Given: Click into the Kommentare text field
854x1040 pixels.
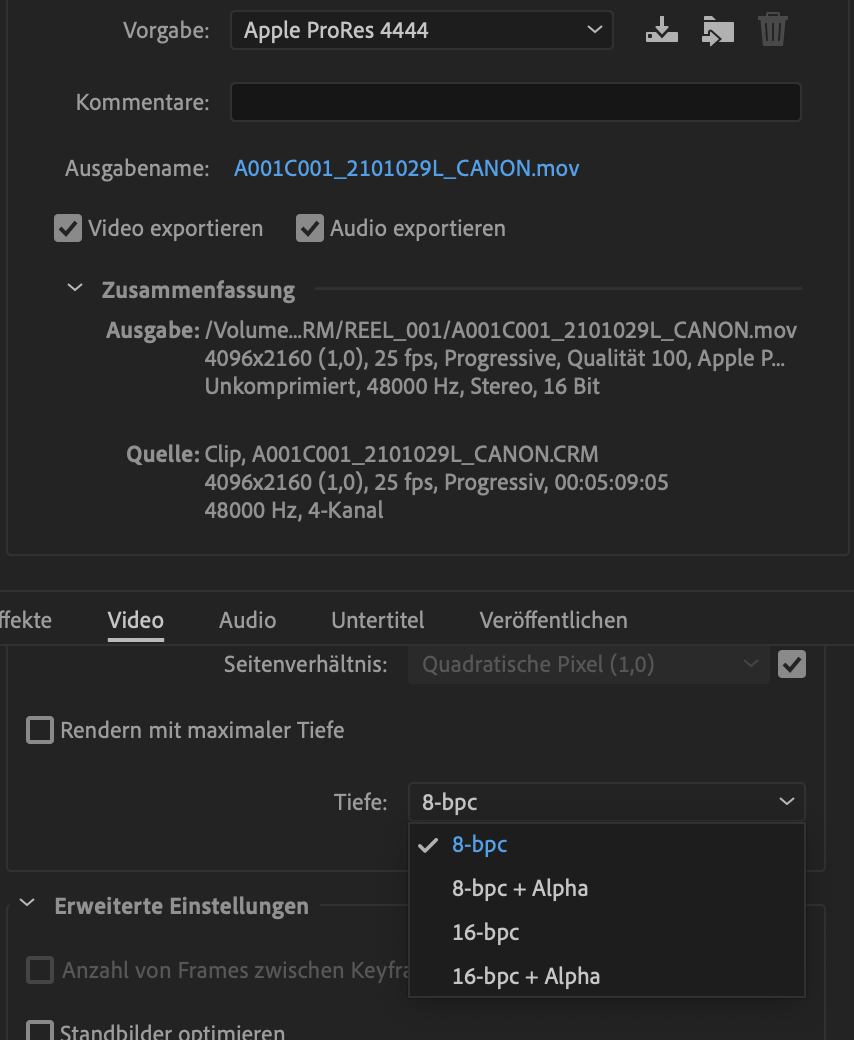Looking at the screenshot, I should click(516, 101).
